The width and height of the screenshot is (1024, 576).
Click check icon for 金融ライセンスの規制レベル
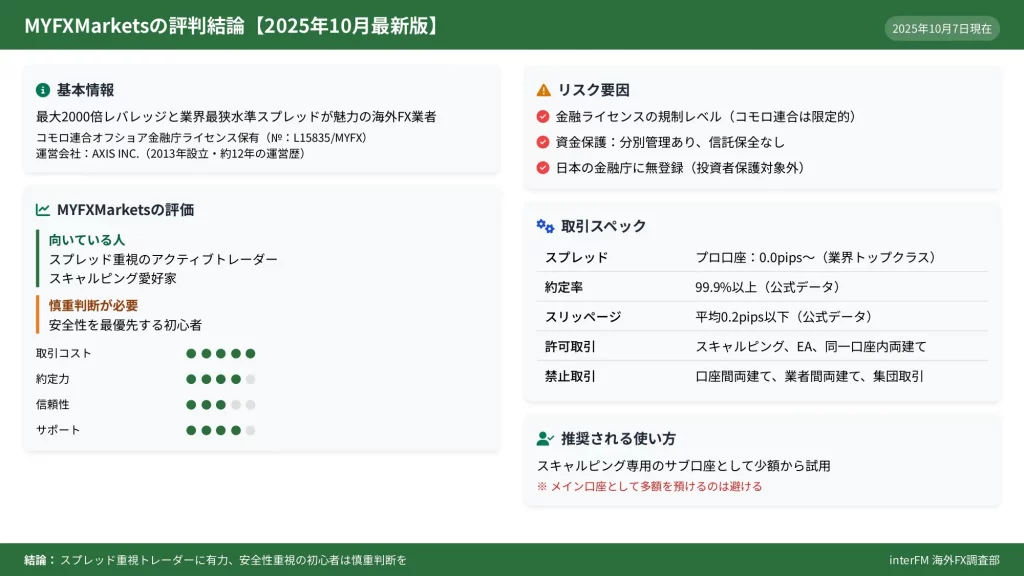[x=543, y=117]
